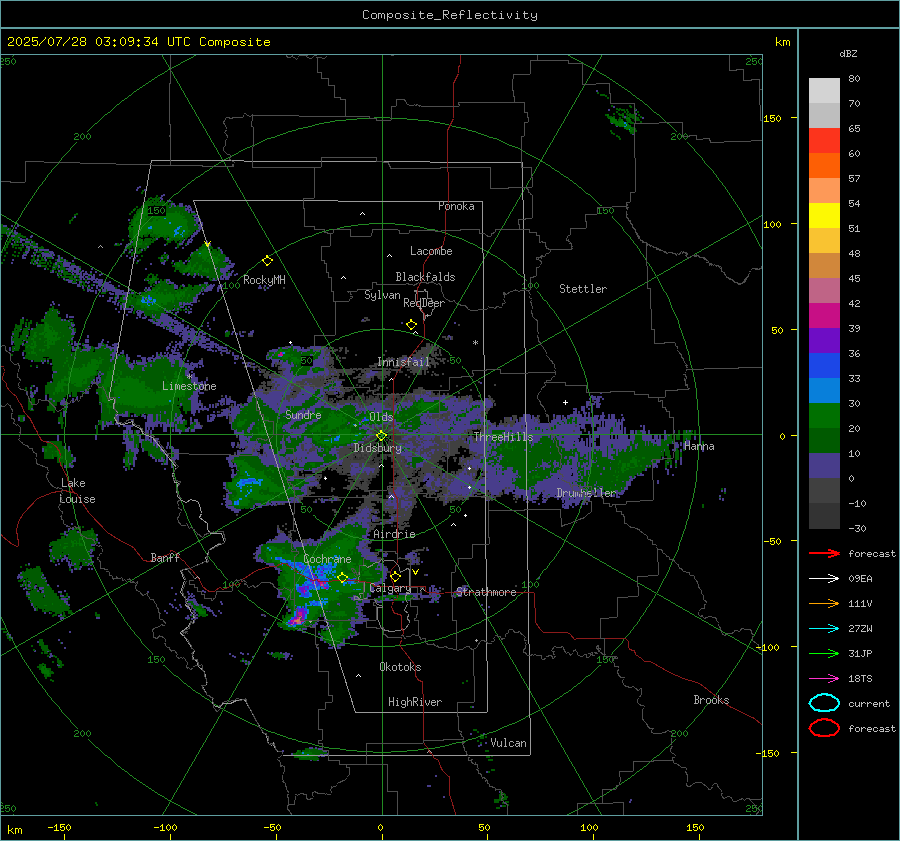Click the Cochrane city label
The width and height of the screenshot is (900, 841).
tap(327, 559)
